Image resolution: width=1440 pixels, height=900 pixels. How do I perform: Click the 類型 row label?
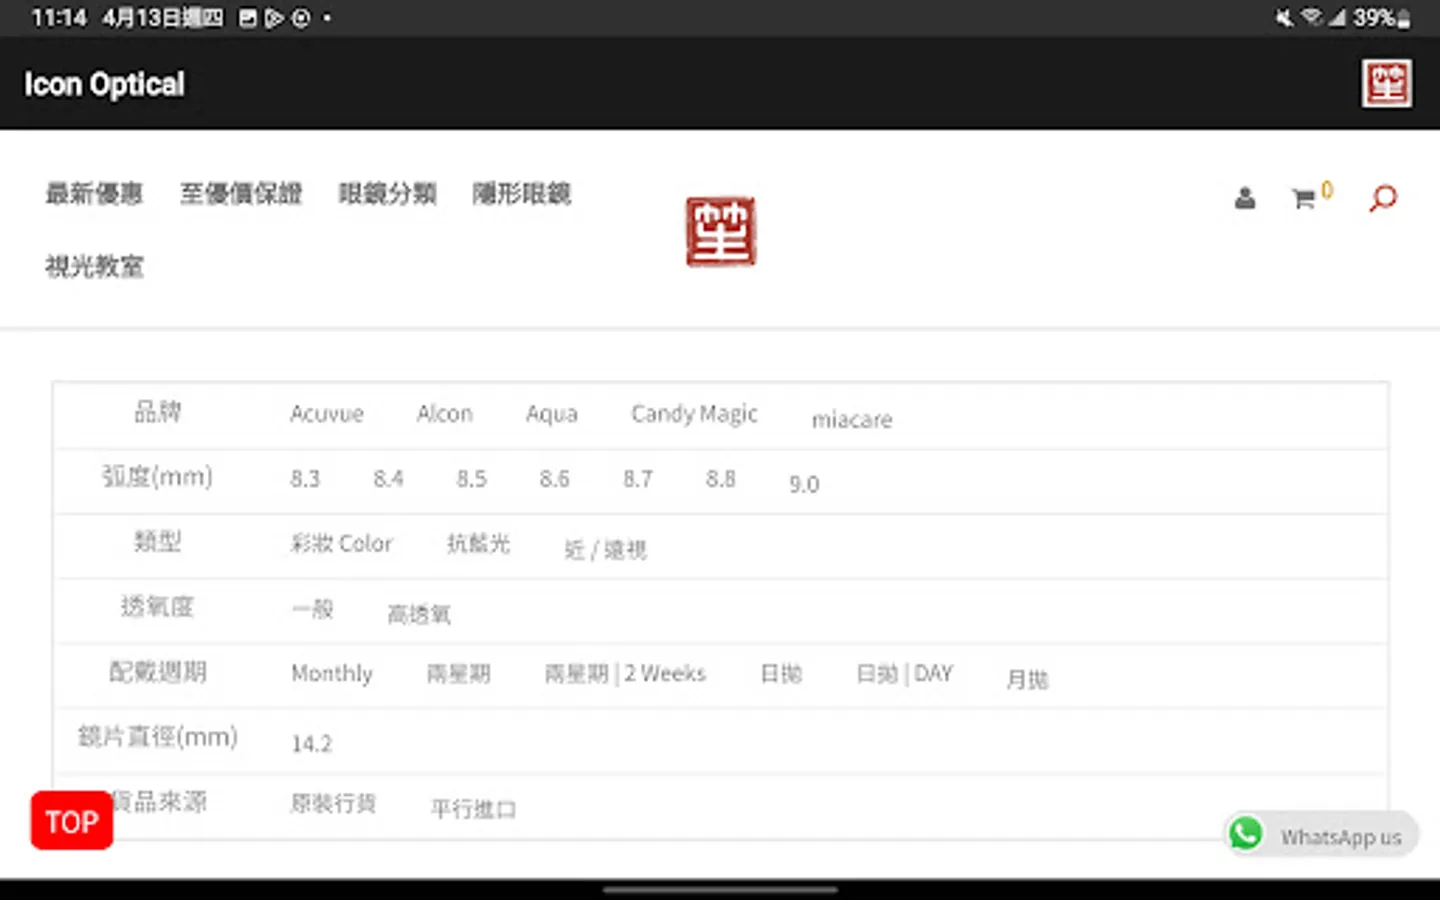(157, 541)
